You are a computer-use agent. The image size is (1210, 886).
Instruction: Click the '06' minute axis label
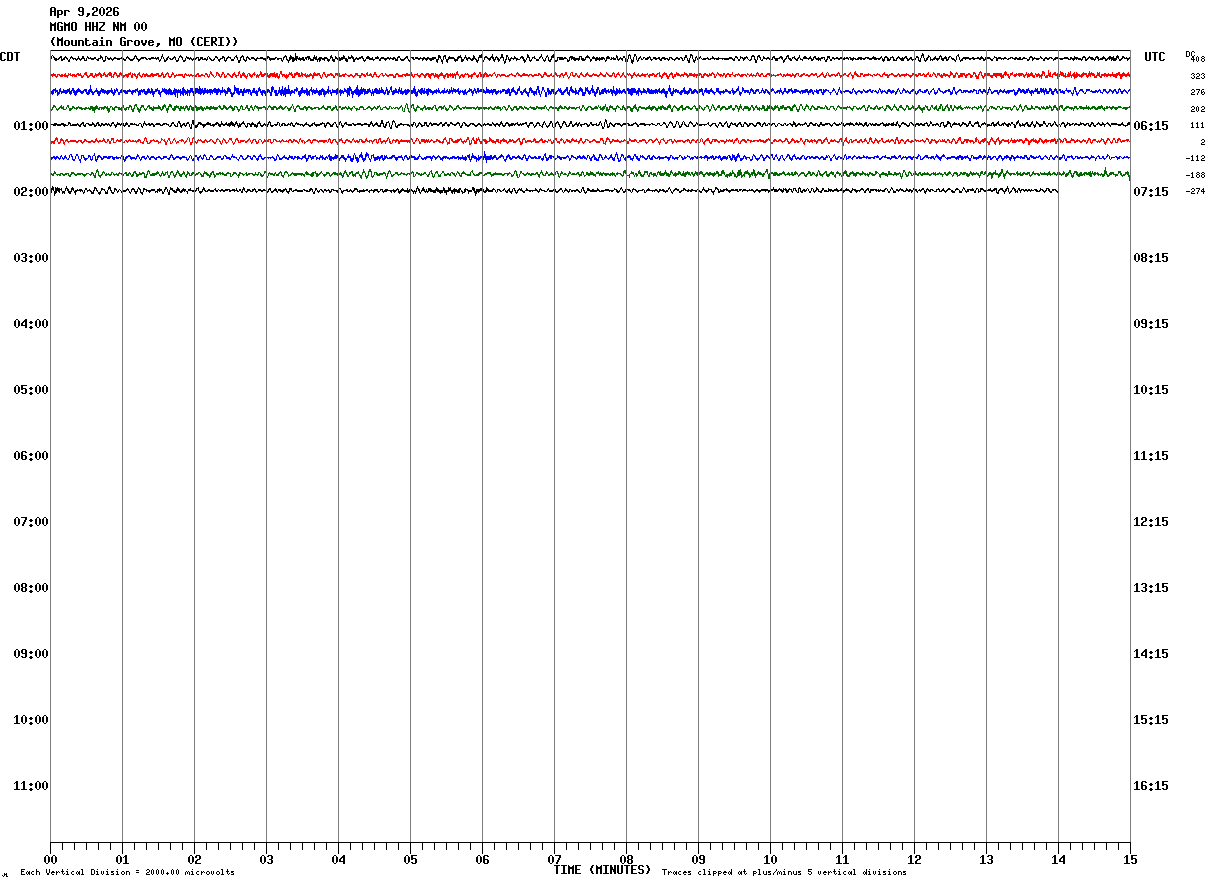pyautogui.click(x=482, y=860)
